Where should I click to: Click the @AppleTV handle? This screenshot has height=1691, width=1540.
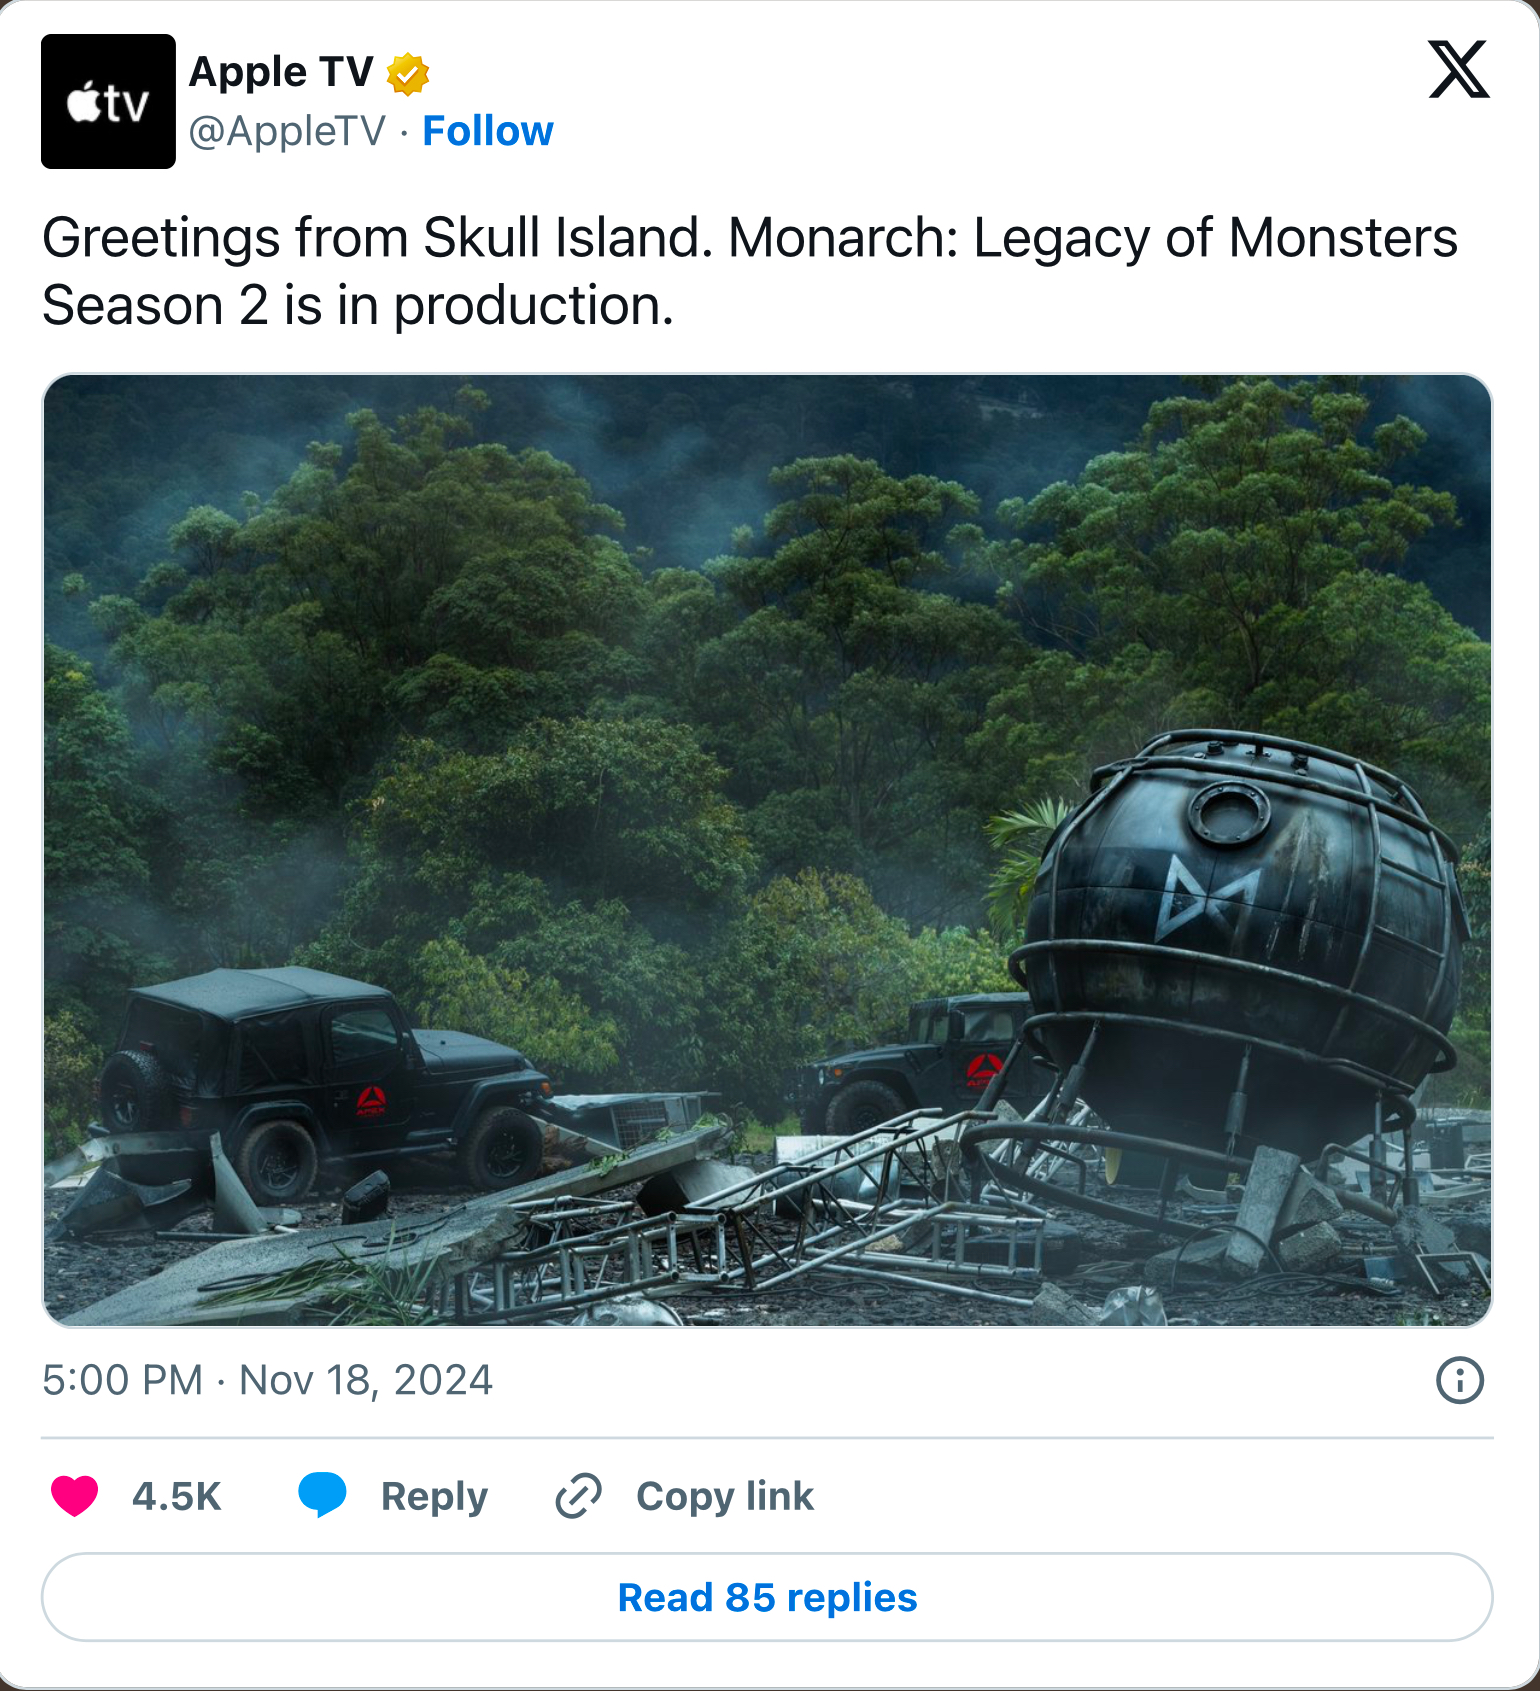[x=287, y=131]
